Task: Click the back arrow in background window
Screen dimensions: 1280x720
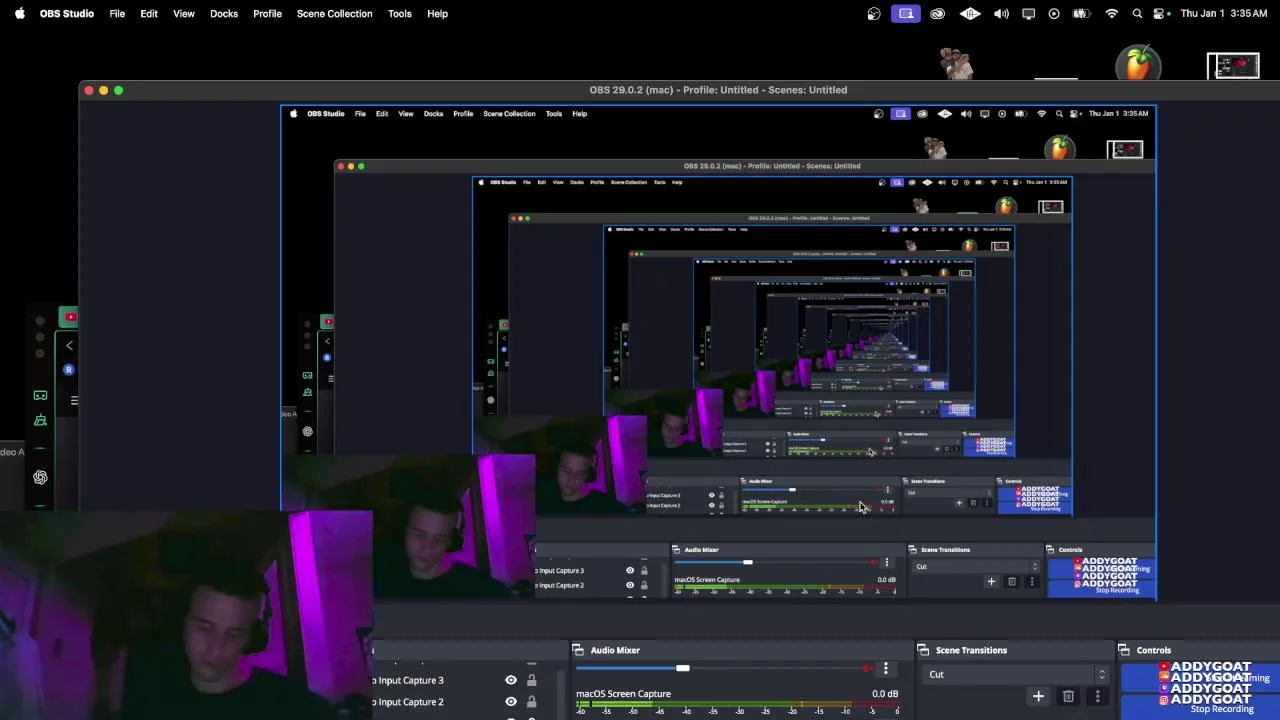Action: pyautogui.click(x=69, y=345)
